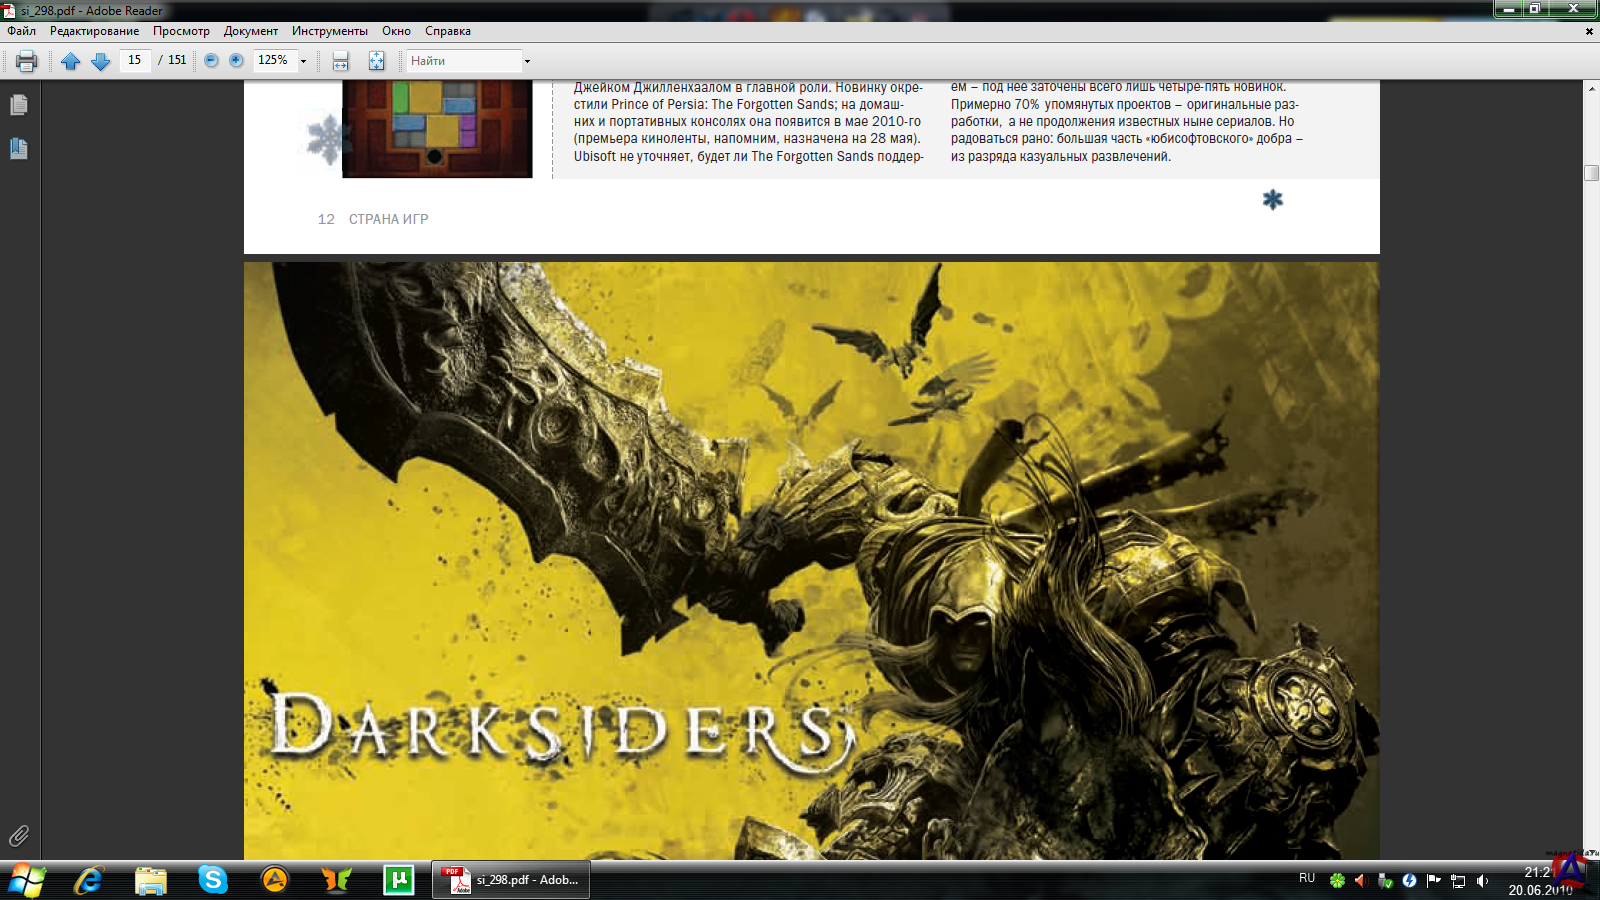1600x900 pixels.
Task: Click the Print icon in the toolbar
Action: tap(27, 61)
